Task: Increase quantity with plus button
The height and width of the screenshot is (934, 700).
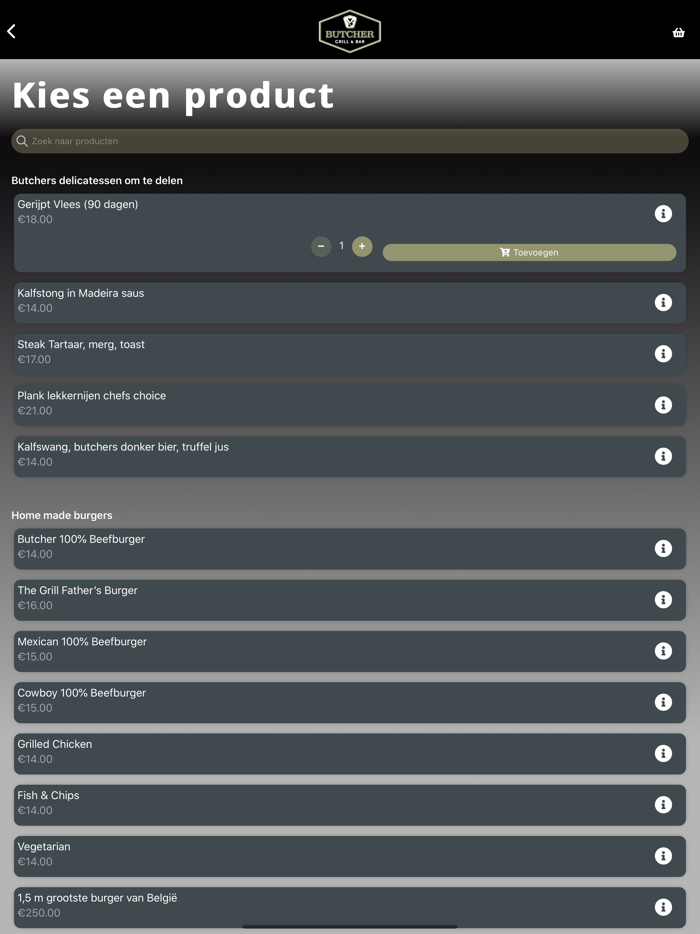Action: coord(362,246)
